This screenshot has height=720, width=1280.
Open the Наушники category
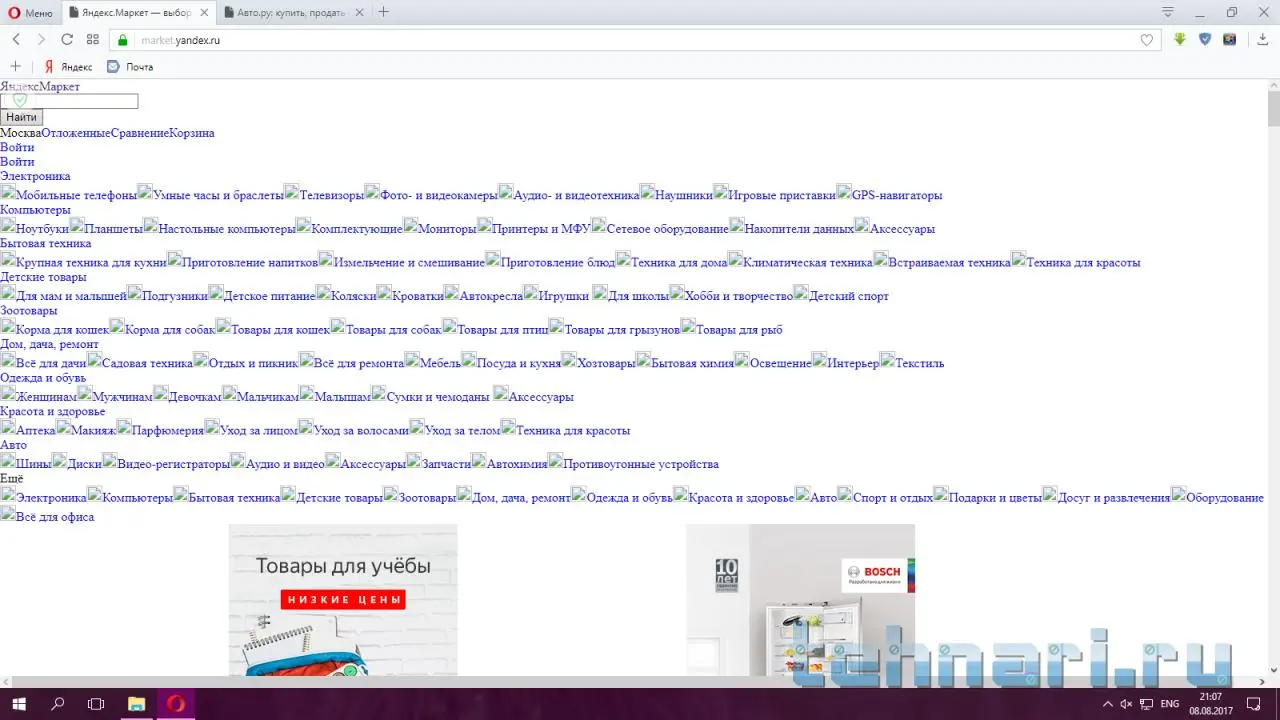tap(684, 195)
